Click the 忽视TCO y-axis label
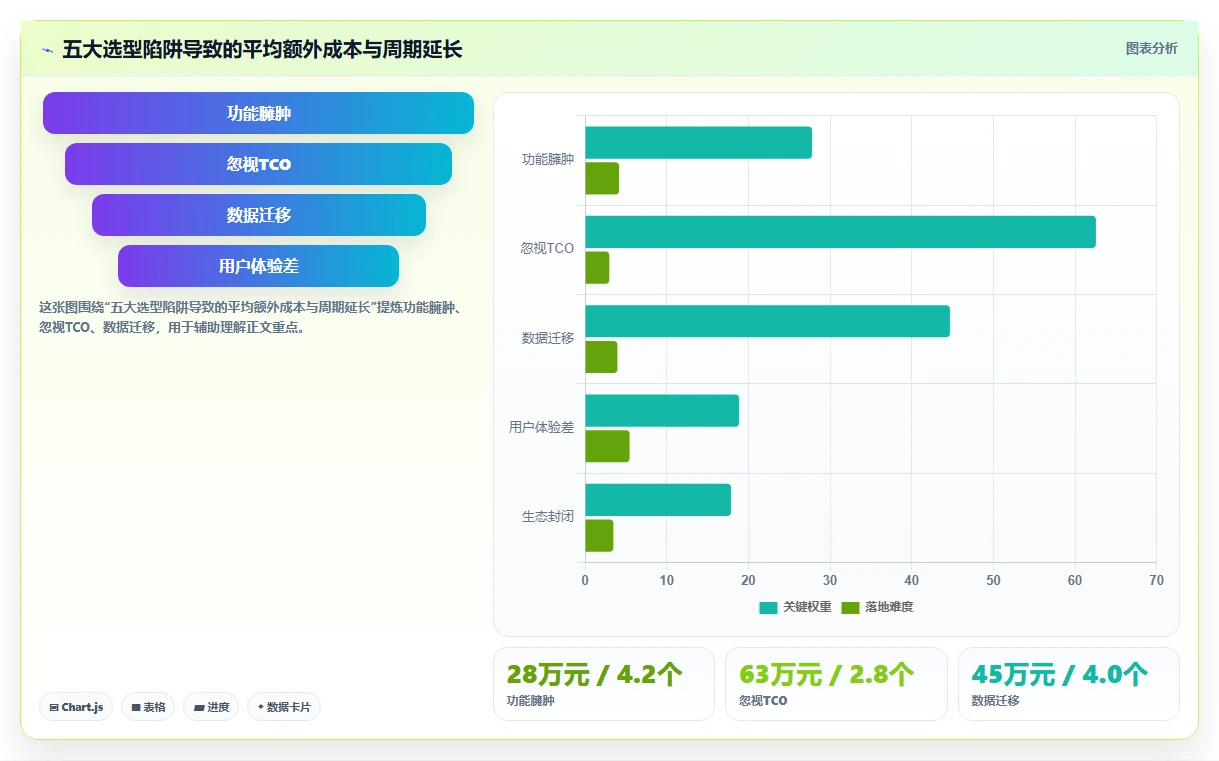Image resolution: width=1219 pixels, height=761 pixels. pyautogui.click(x=547, y=248)
